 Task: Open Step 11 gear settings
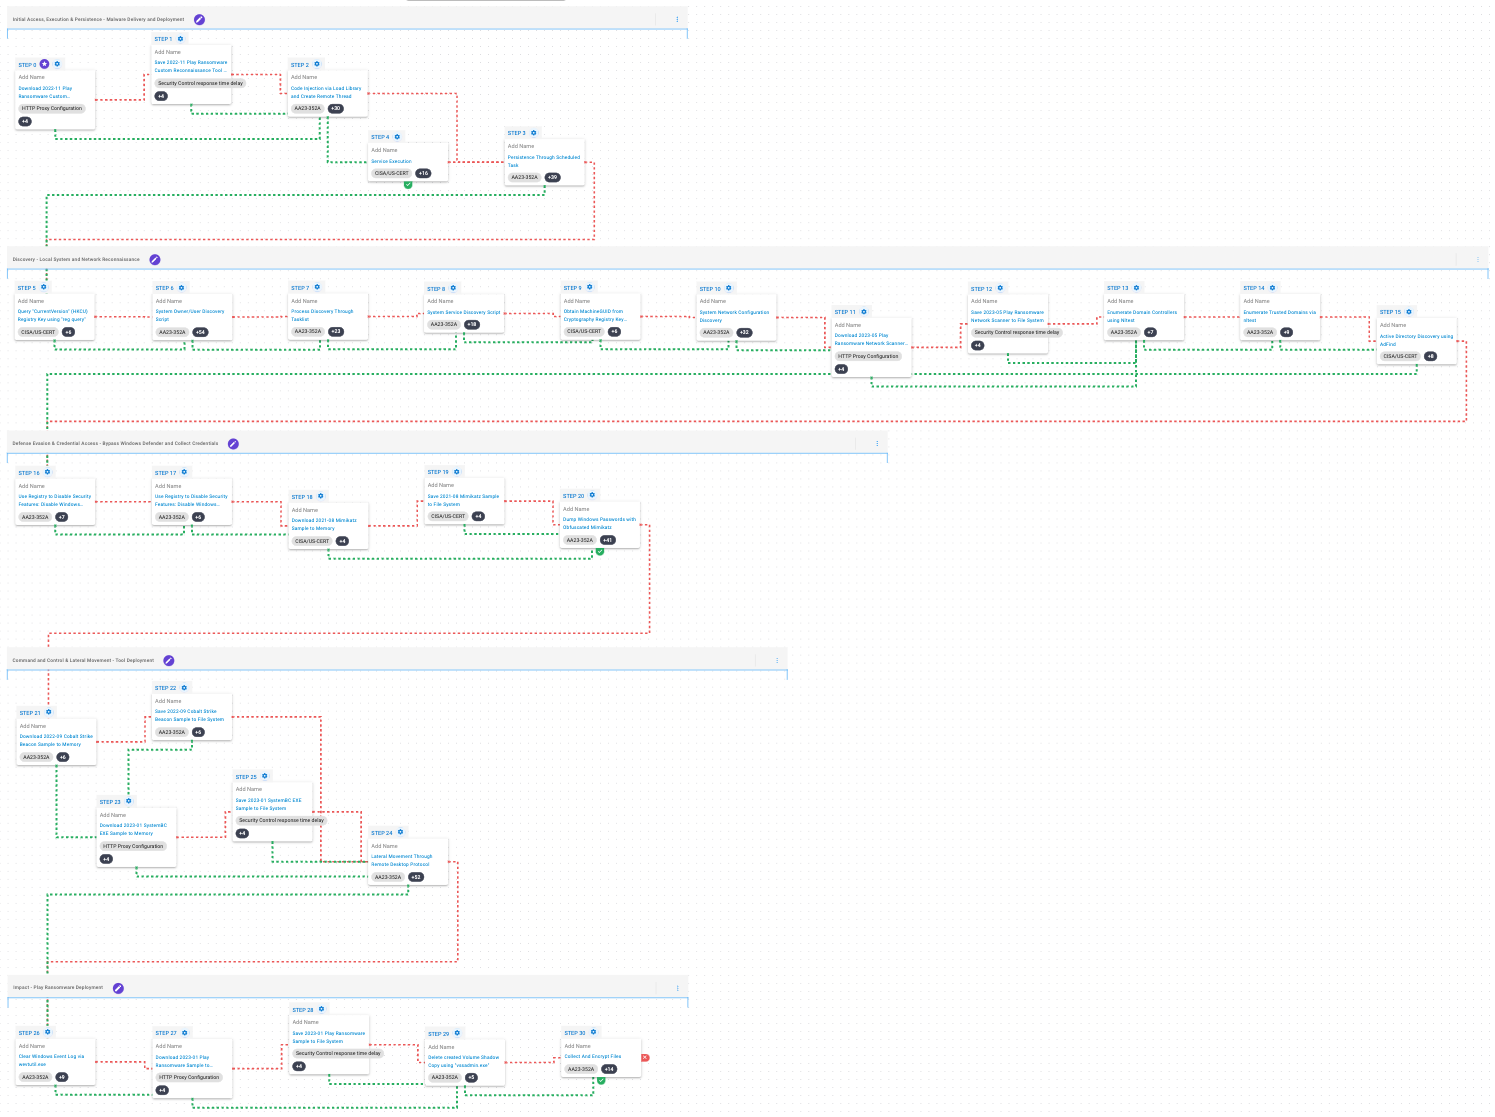click(x=865, y=312)
